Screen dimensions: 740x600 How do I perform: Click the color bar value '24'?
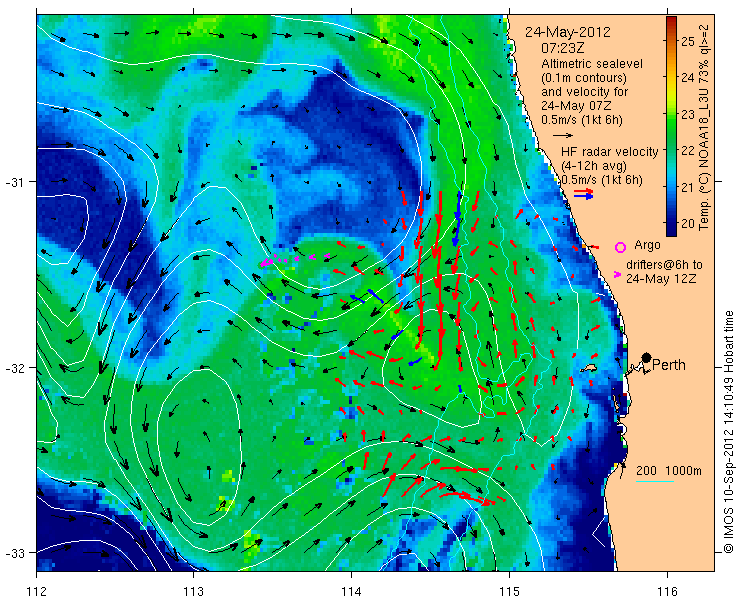(x=688, y=78)
